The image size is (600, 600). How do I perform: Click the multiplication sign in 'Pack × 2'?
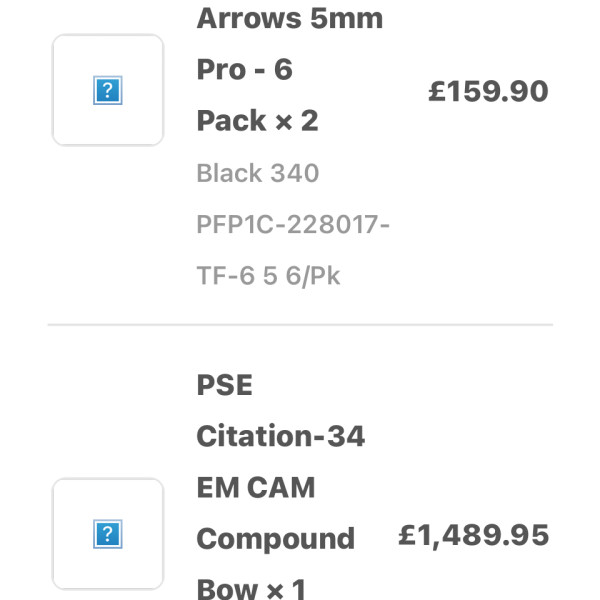tap(284, 123)
